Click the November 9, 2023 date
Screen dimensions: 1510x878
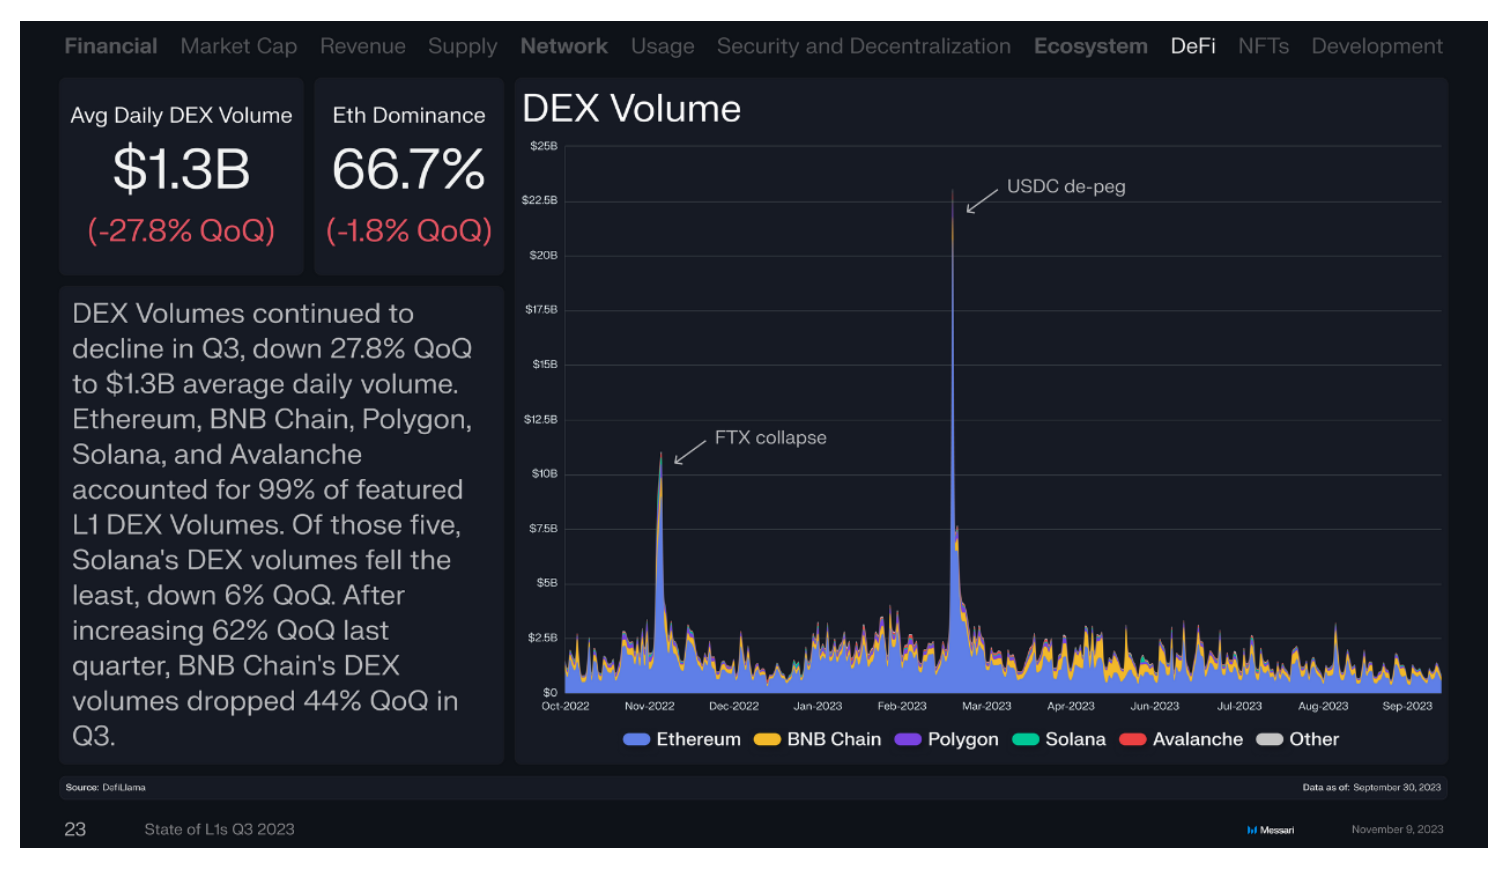coord(1397,829)
